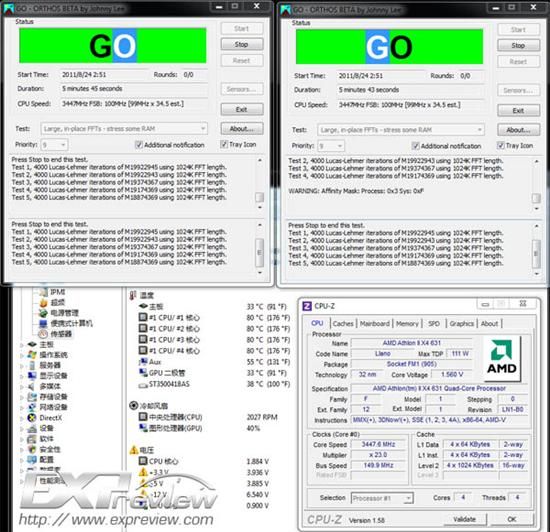The width and height of the screenshot is (550, 532).
Task: Expand 存储设备 node arrow in sidebar tree
Action: point(22,397)
